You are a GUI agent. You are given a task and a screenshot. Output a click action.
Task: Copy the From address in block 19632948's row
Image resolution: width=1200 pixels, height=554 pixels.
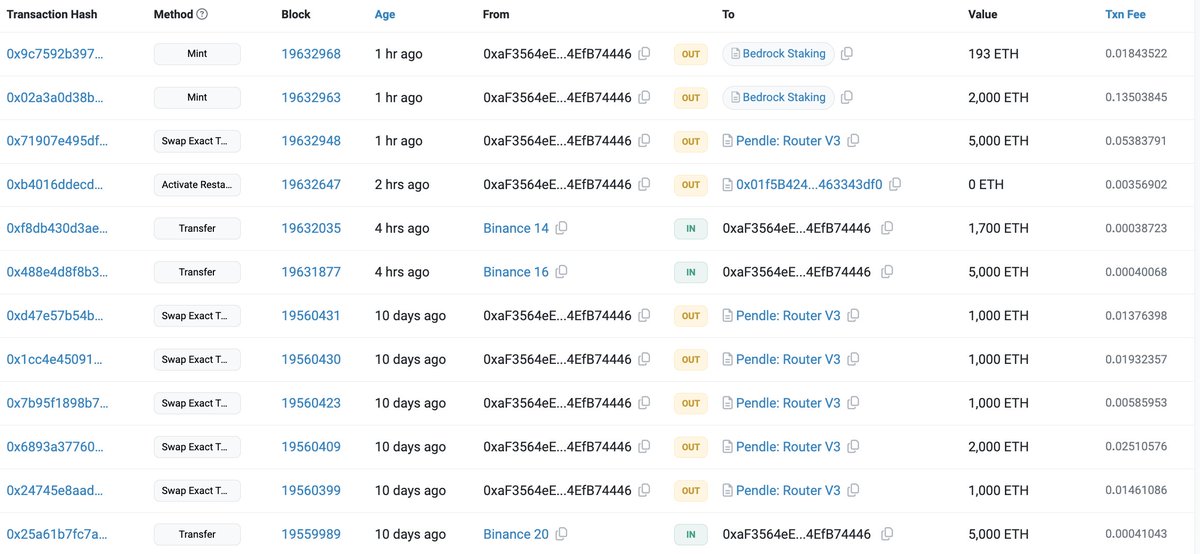(x=645, y=141)
